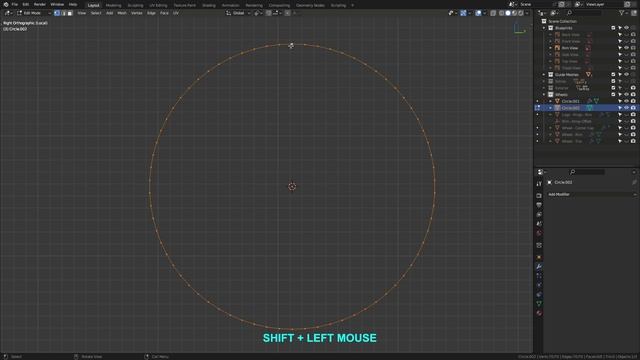
Task: Switch to the UV Editing workspace tab
Action: 158,5
